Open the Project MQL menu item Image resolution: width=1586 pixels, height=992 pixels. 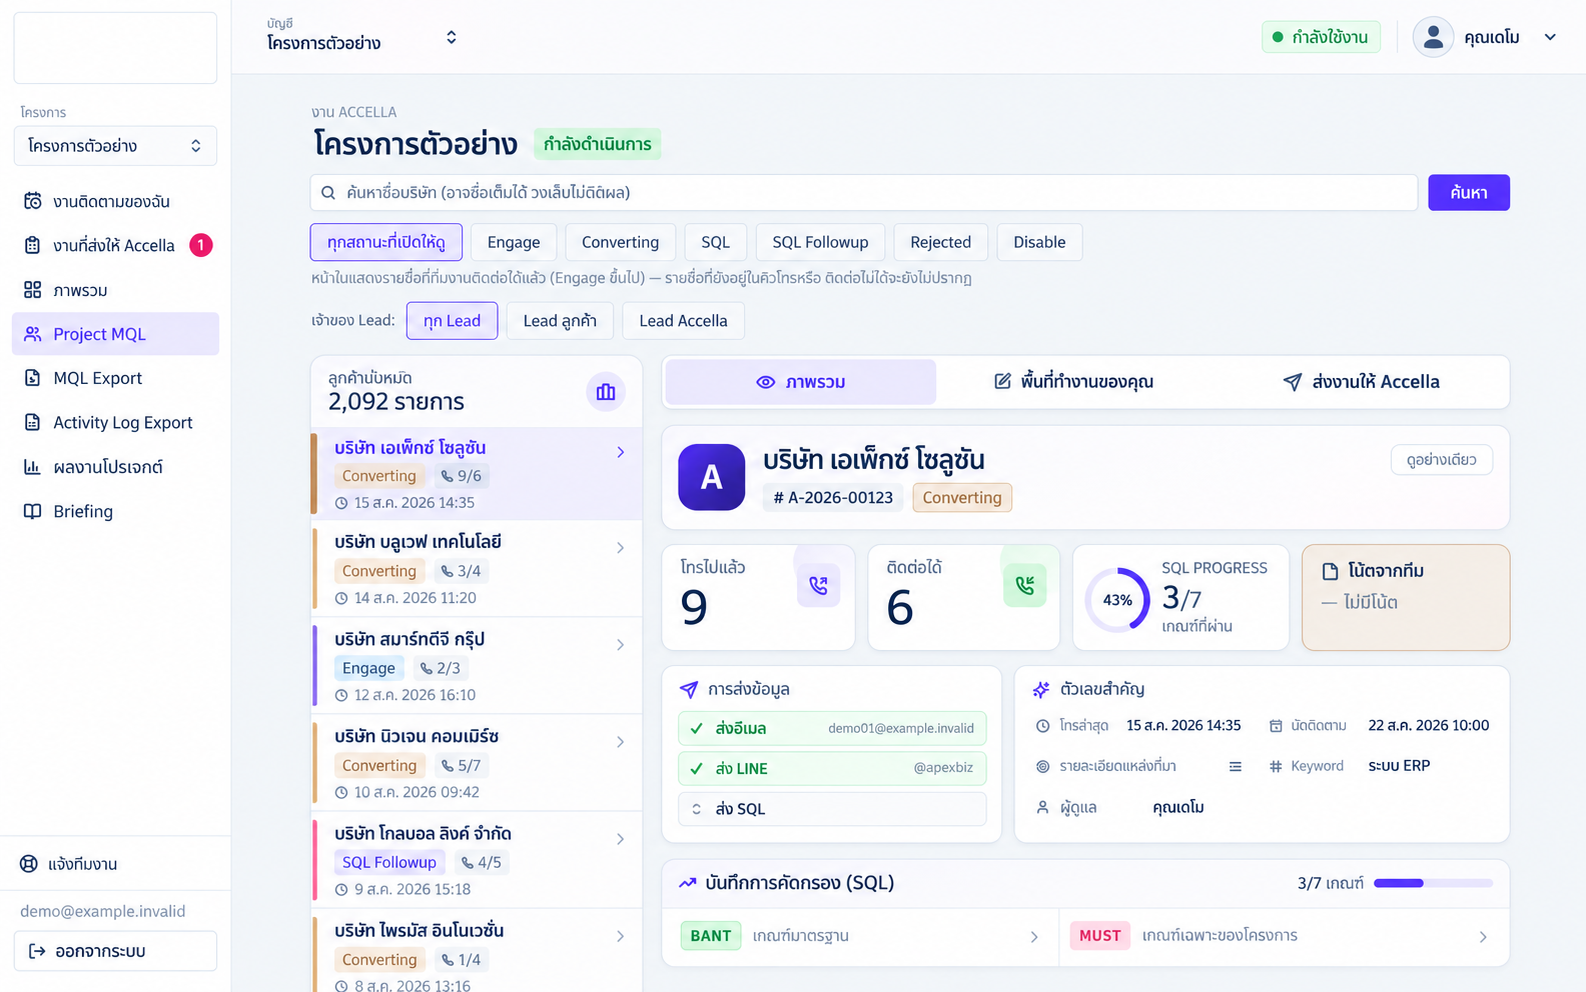115,334
